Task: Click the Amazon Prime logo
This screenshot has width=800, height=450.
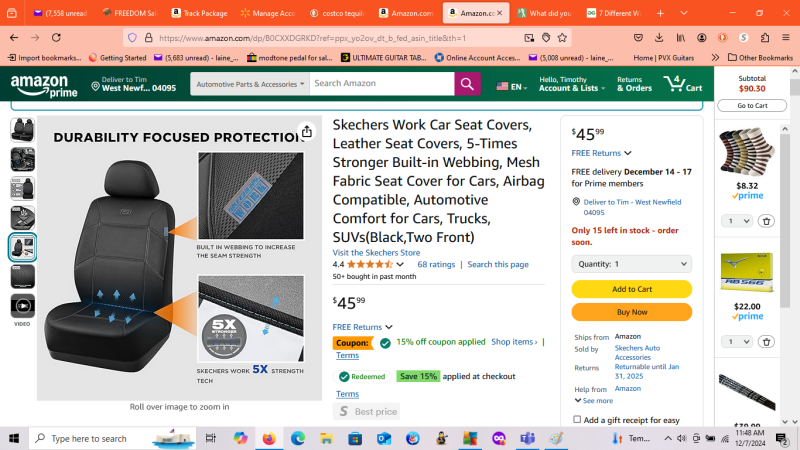Action: [x=39, y=84]
